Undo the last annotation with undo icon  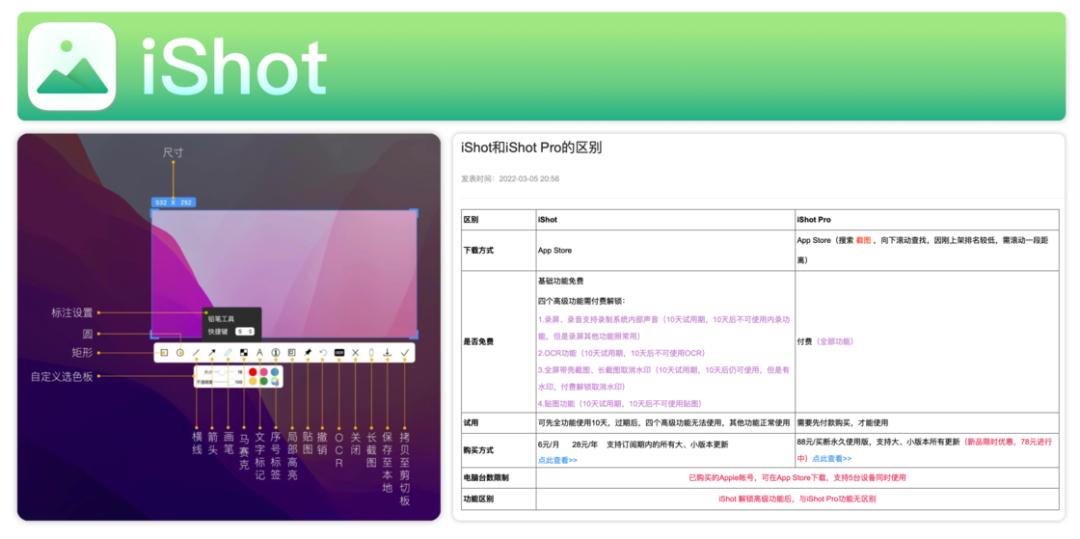click(x=323, y=352)
